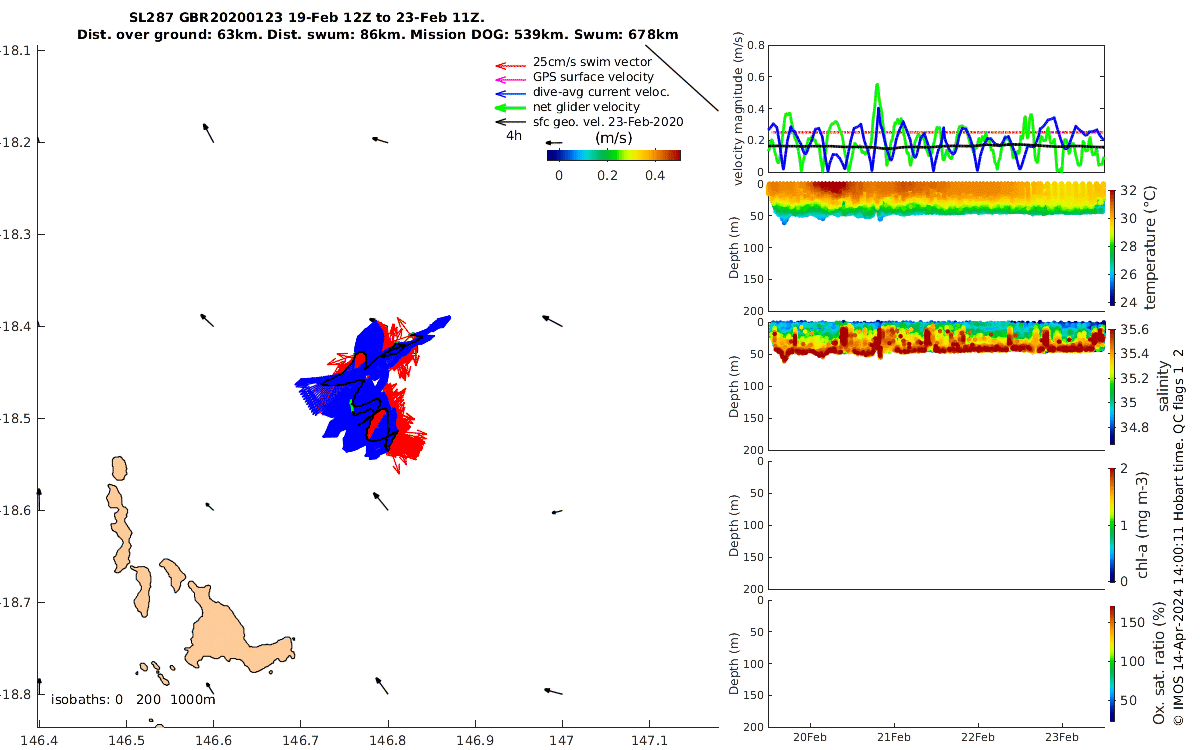Click the oxygen saturation ratio color bar
The height and width of the screenshot is (750, 1200).
[1113, 662]
